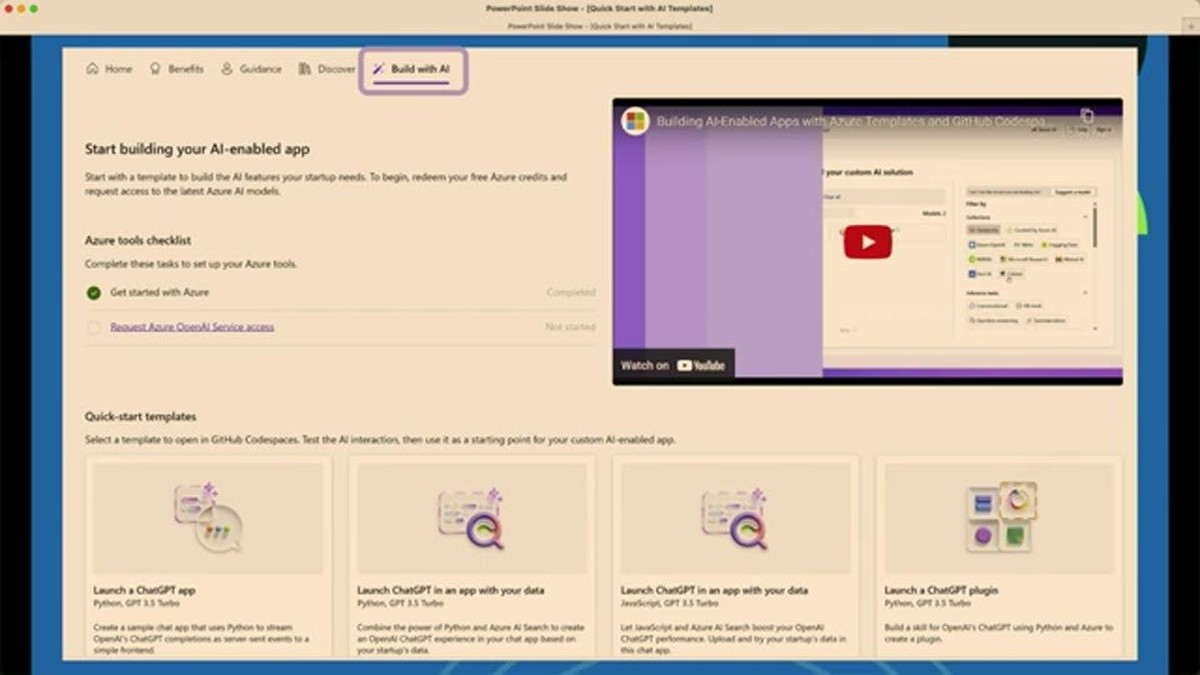Viewport: 1200px width, 675px height.
Task: Click the 'Not started' status text
Action: point(570,327)
